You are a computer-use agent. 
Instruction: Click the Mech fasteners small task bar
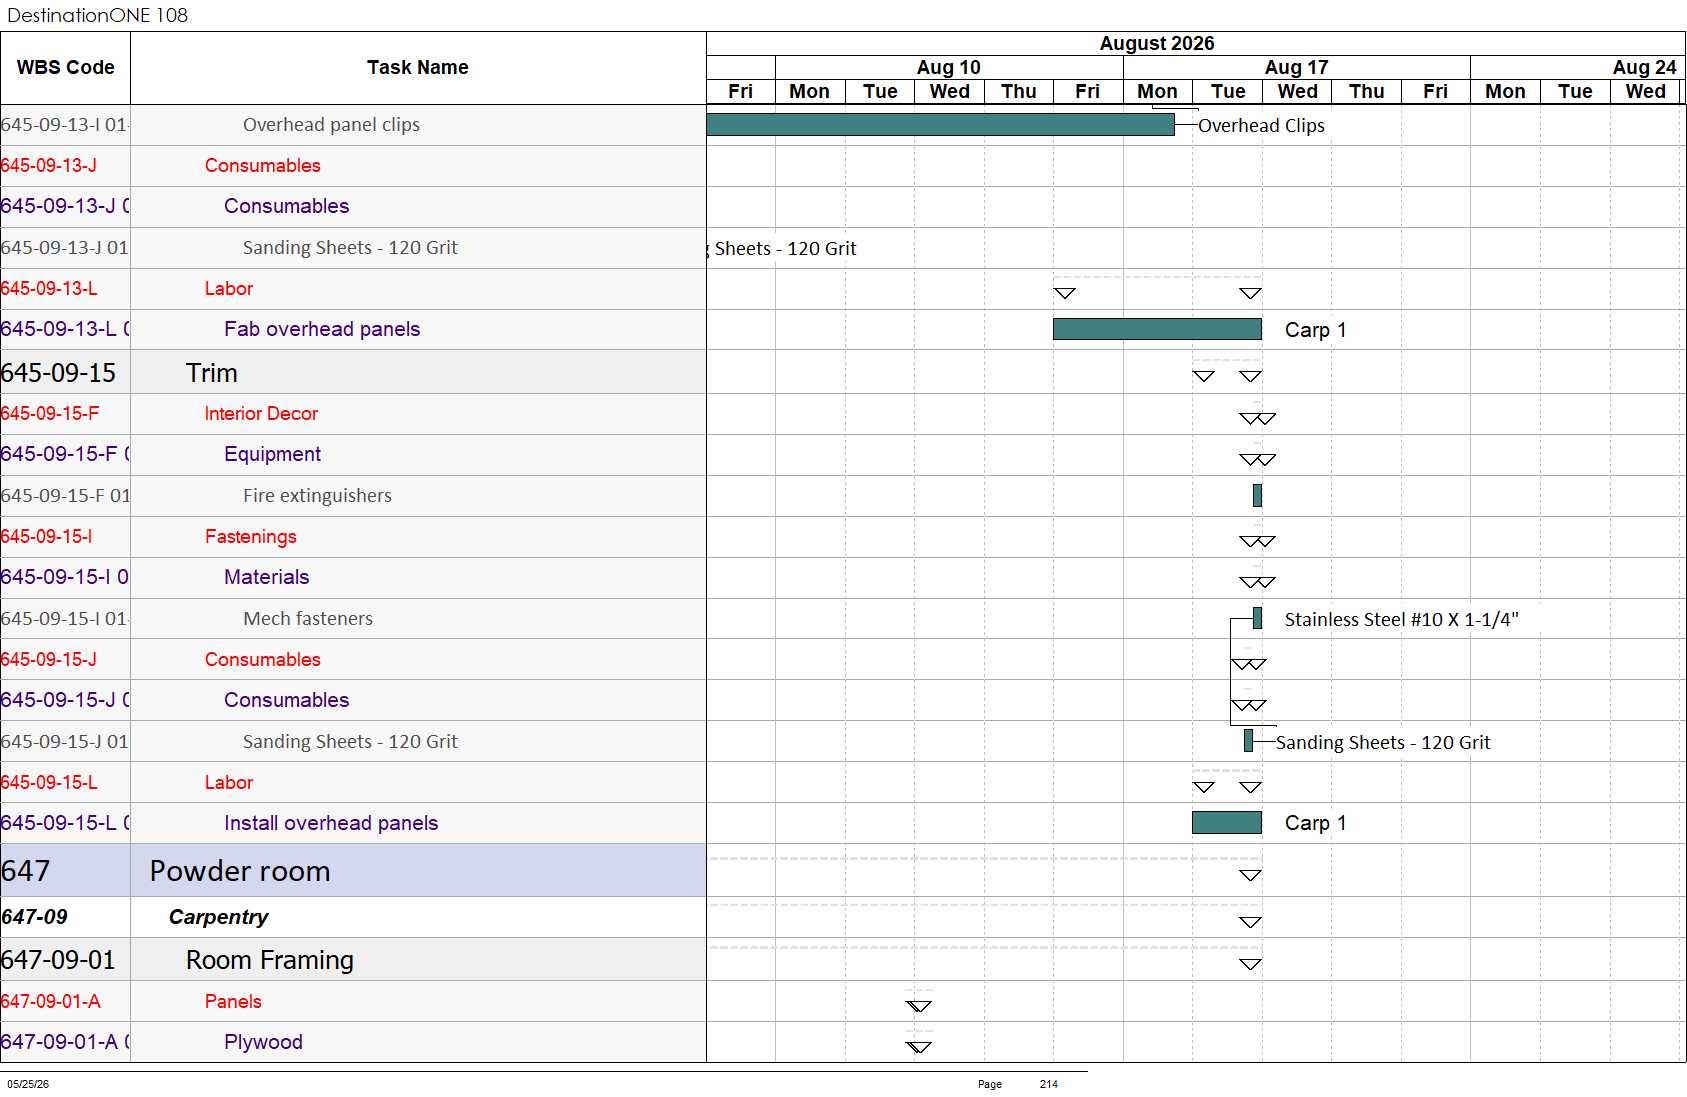pos(1257,618)
